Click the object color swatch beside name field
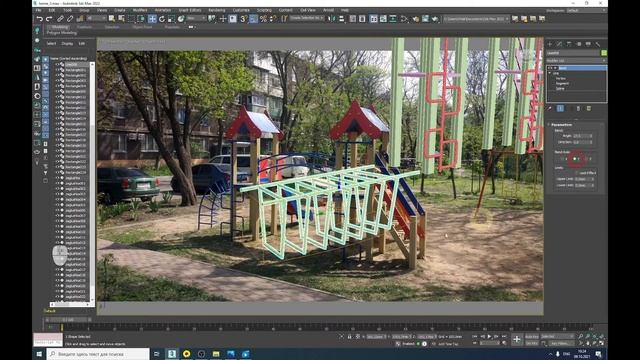 [604, 53]
